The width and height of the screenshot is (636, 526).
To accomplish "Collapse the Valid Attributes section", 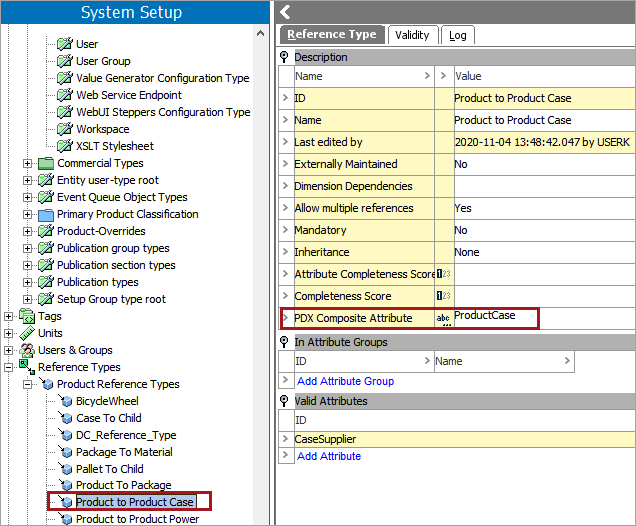I will tap(284, 401).
